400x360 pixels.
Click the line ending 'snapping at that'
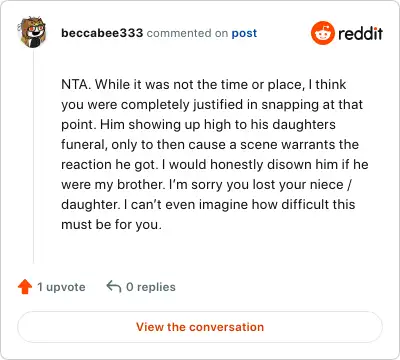(212, 105)
